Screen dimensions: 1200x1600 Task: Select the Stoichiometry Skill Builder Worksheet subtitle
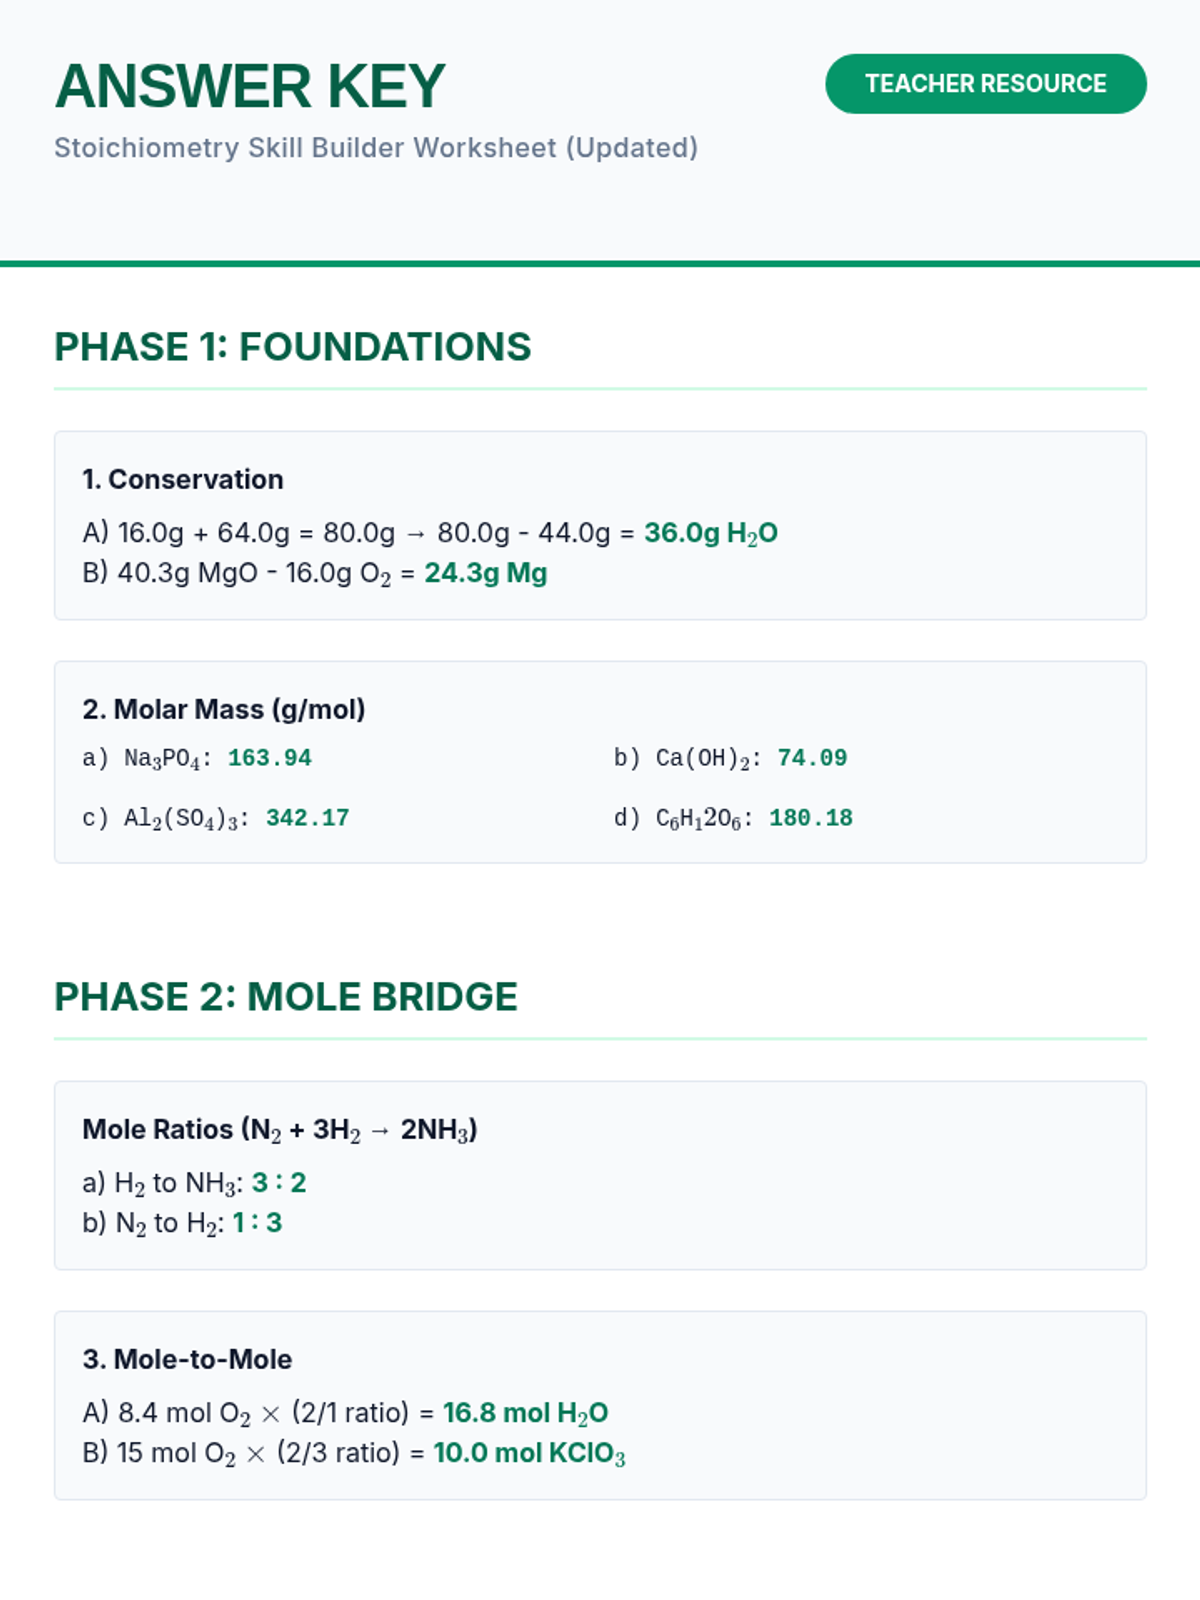(x=376, y=148)
